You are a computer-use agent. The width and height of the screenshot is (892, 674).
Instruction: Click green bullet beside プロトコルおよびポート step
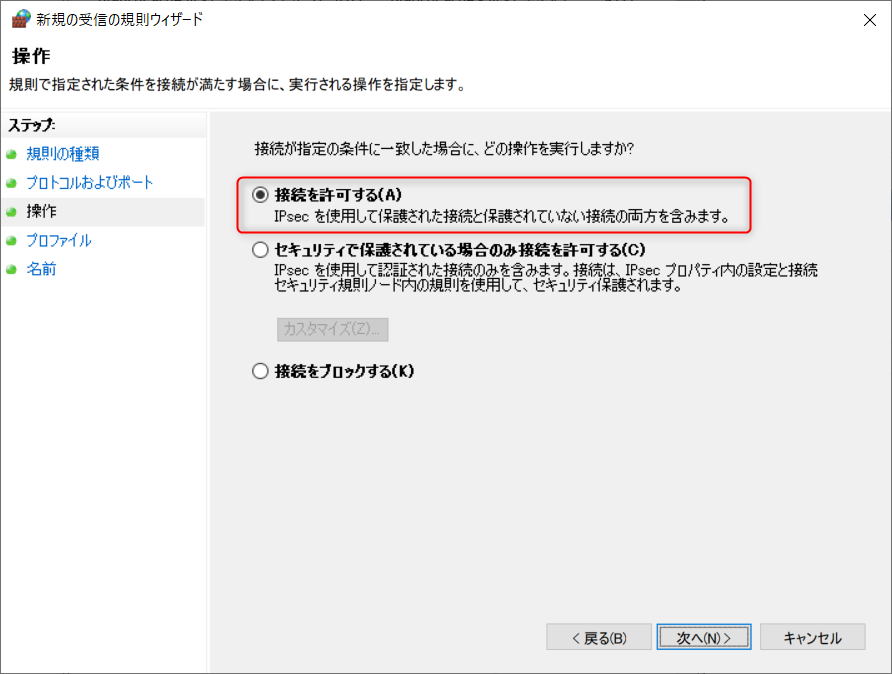click(11, 183)
